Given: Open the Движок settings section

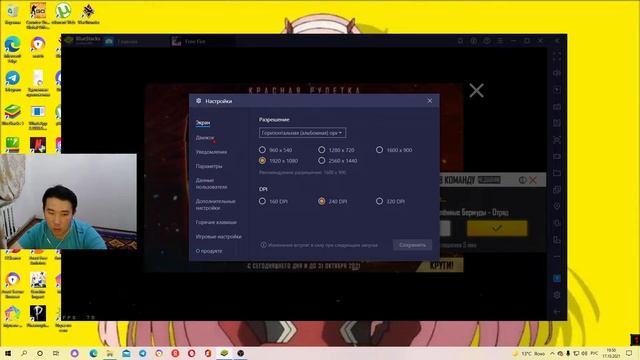Looking at the screenshot, I should (204, 138).
